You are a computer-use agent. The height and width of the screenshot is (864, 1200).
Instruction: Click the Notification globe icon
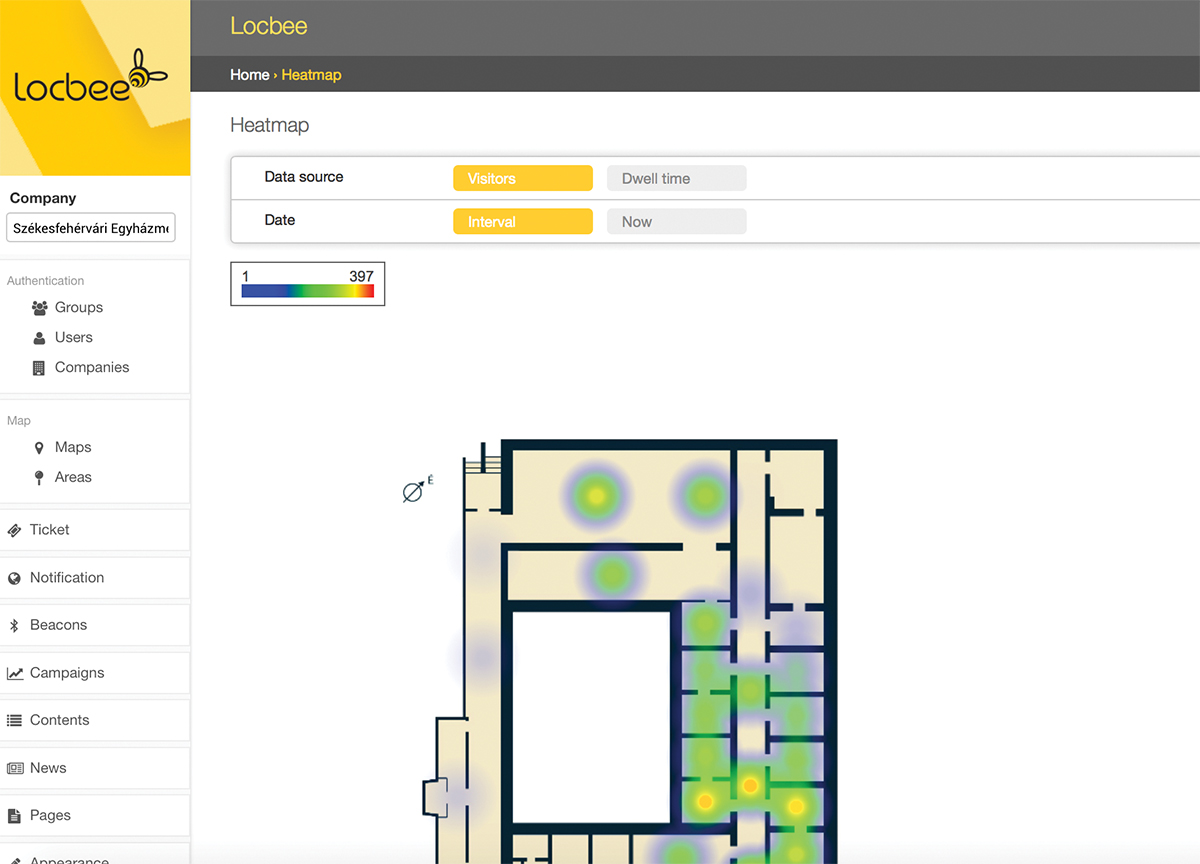[x=14, y=578]
